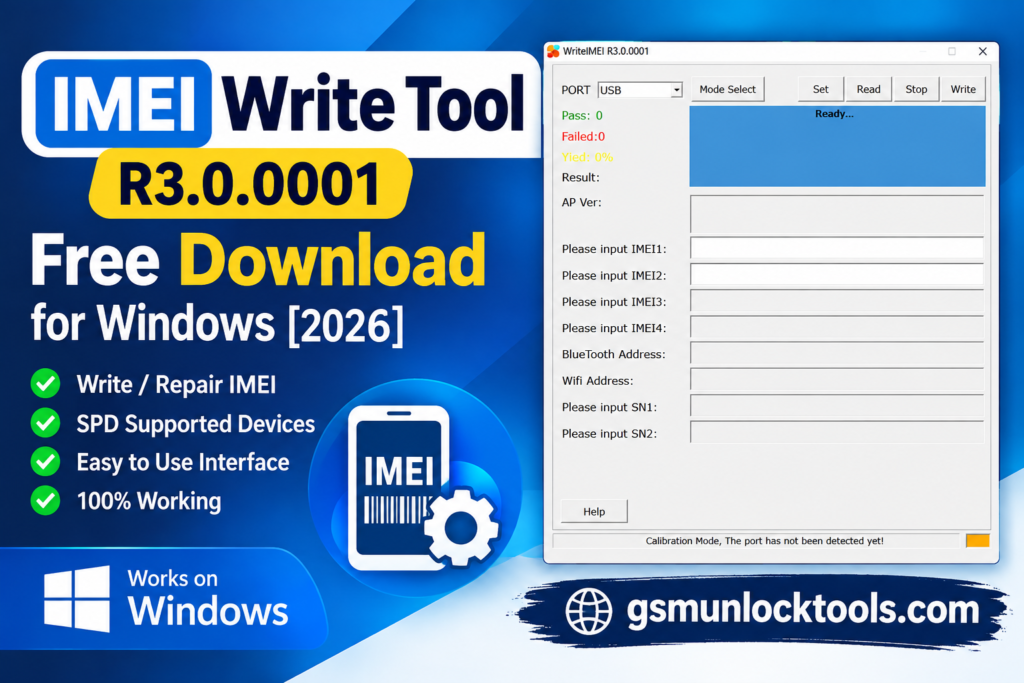Click the gsmunlocktools.com website text
1024x683 pixels.
(x=803, y=610)
